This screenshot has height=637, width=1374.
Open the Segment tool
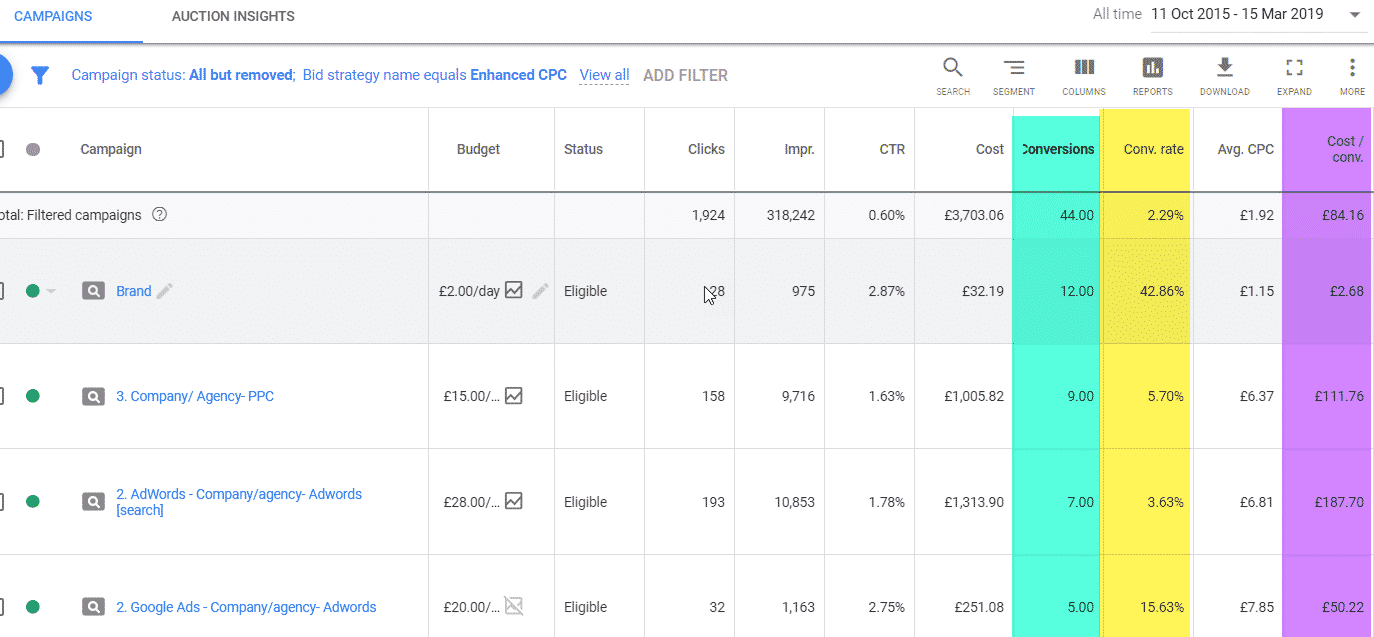point(1013,69)
